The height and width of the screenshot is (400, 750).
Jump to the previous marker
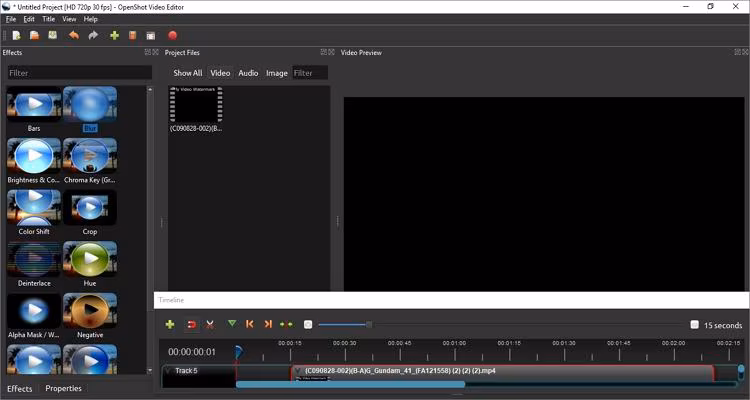[250, 324]
